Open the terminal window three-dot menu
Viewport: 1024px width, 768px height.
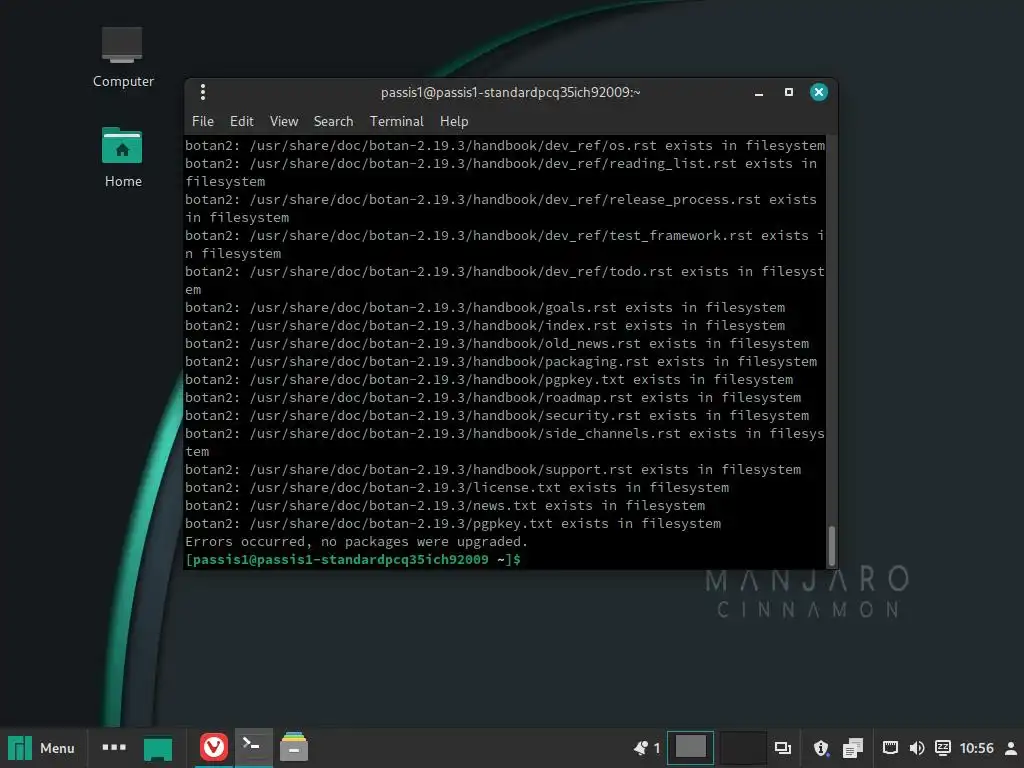pos(203,92)
